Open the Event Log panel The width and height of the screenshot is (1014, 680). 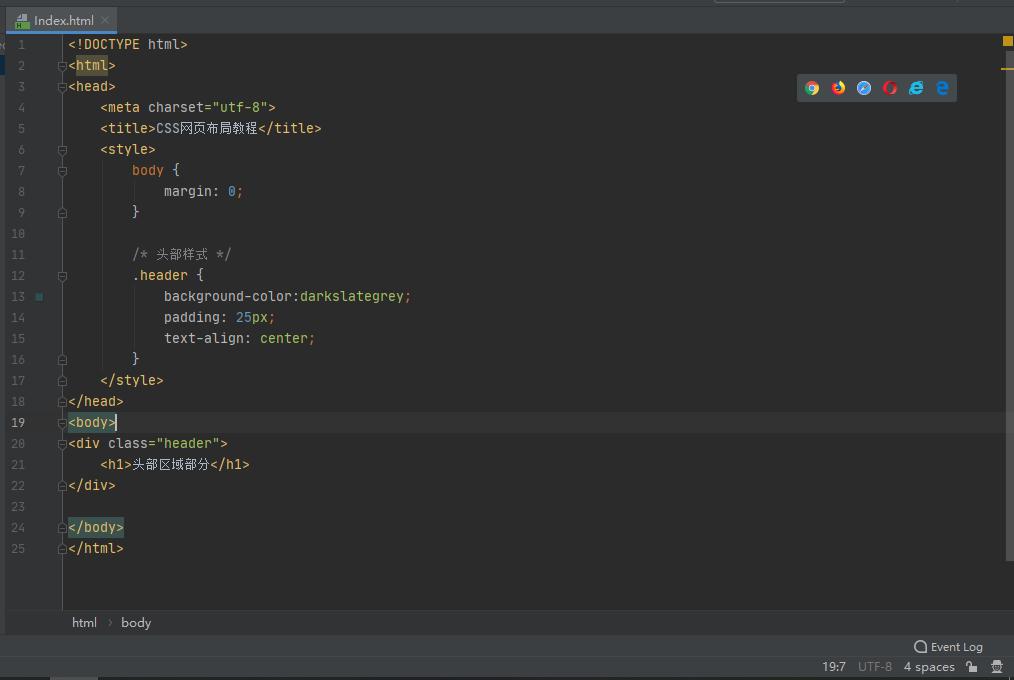(947, 647)
